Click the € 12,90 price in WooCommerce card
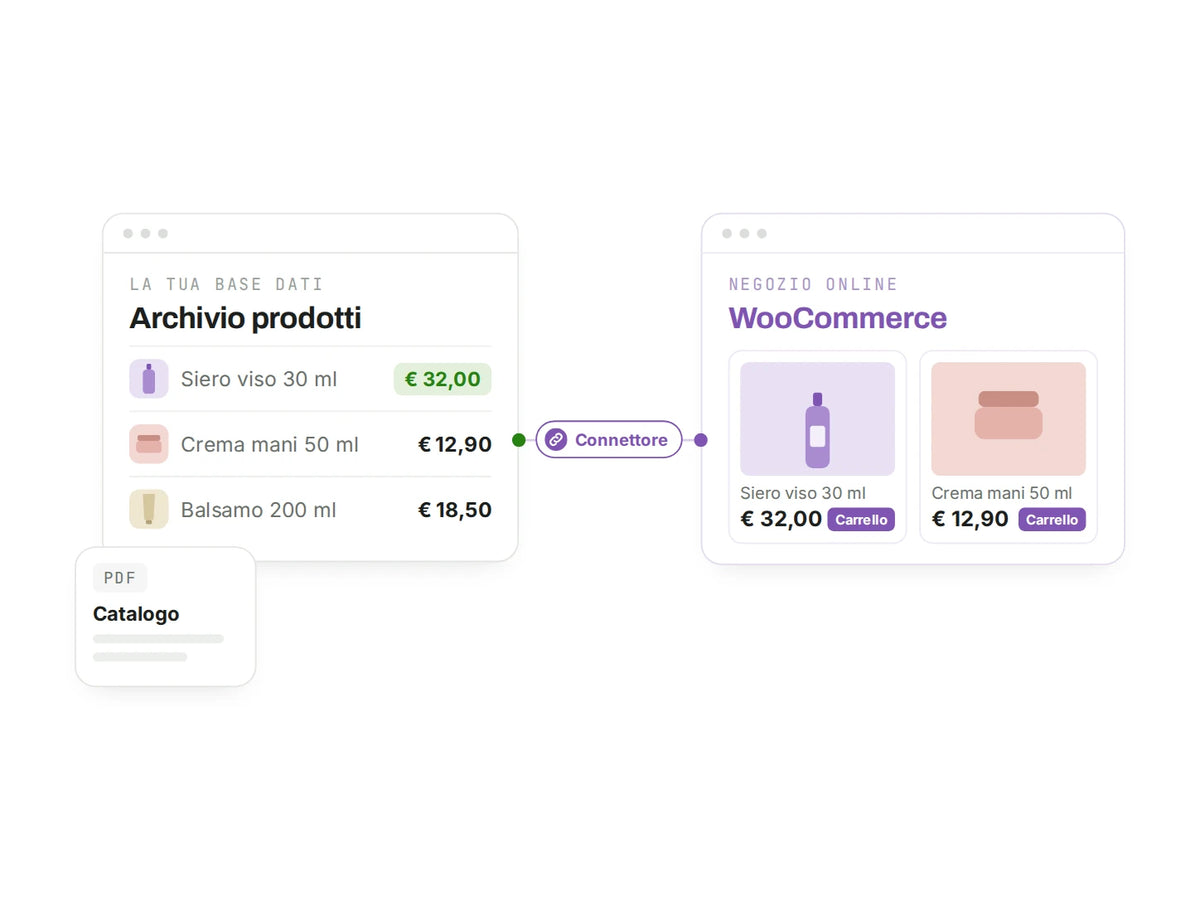1200x900 pixels. tap(970, 519)
